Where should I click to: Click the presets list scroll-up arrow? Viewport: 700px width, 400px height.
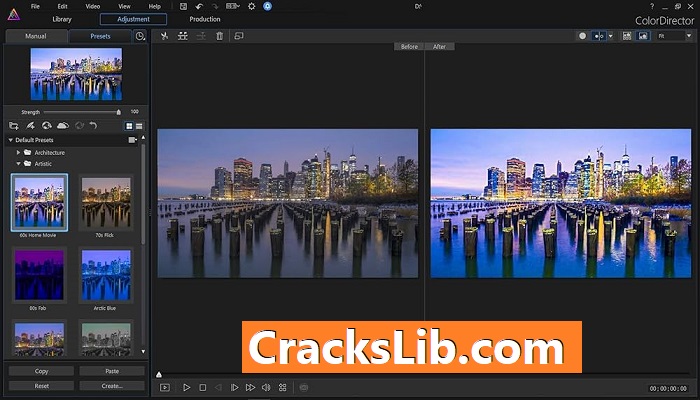[x=143, y=138]
